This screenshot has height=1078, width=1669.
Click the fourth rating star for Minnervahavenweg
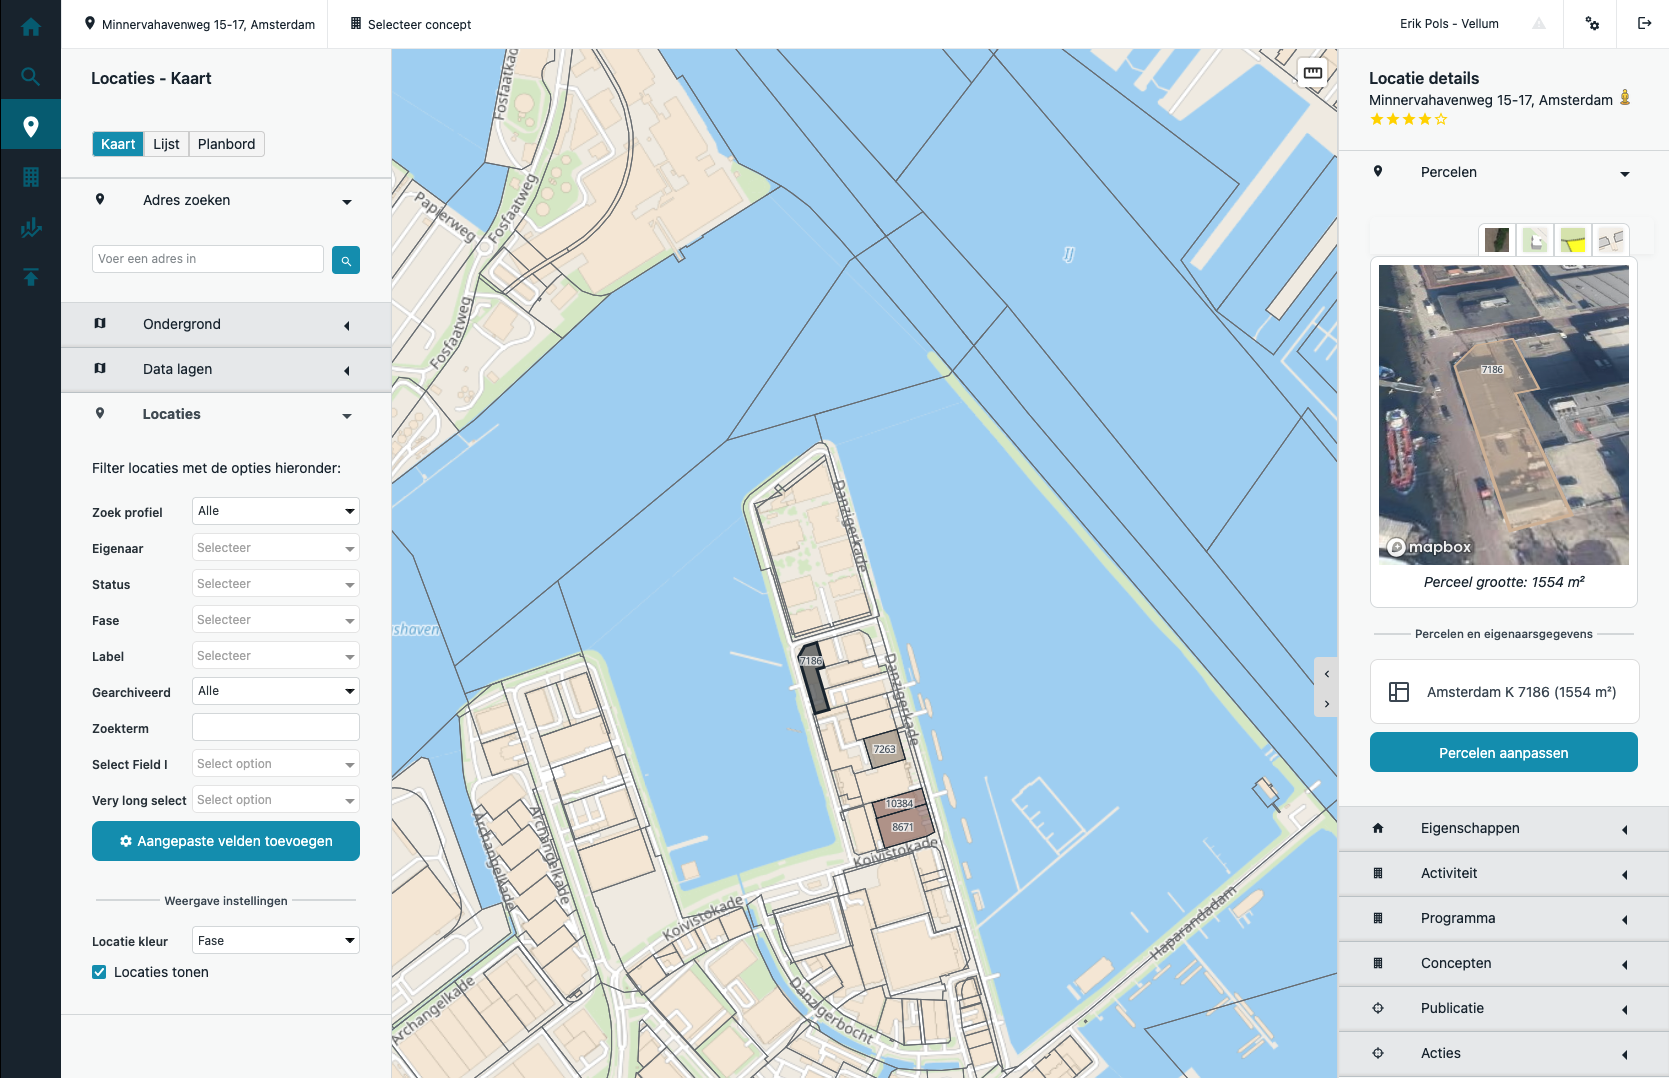(1424, 119)
